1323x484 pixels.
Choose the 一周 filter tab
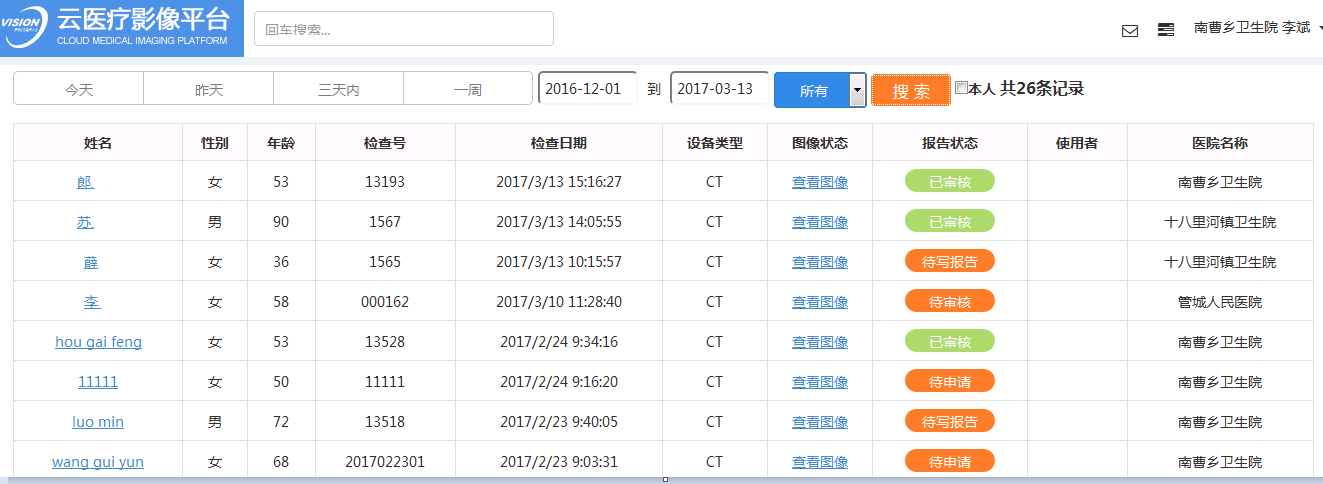pos(468,90)
